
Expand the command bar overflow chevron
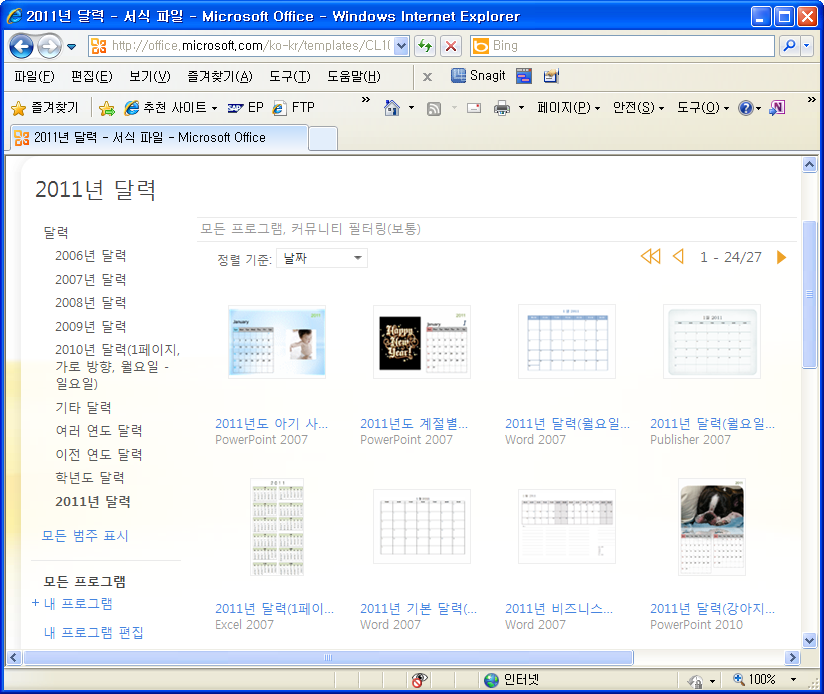pyautogui.click(x=812, y=99)
